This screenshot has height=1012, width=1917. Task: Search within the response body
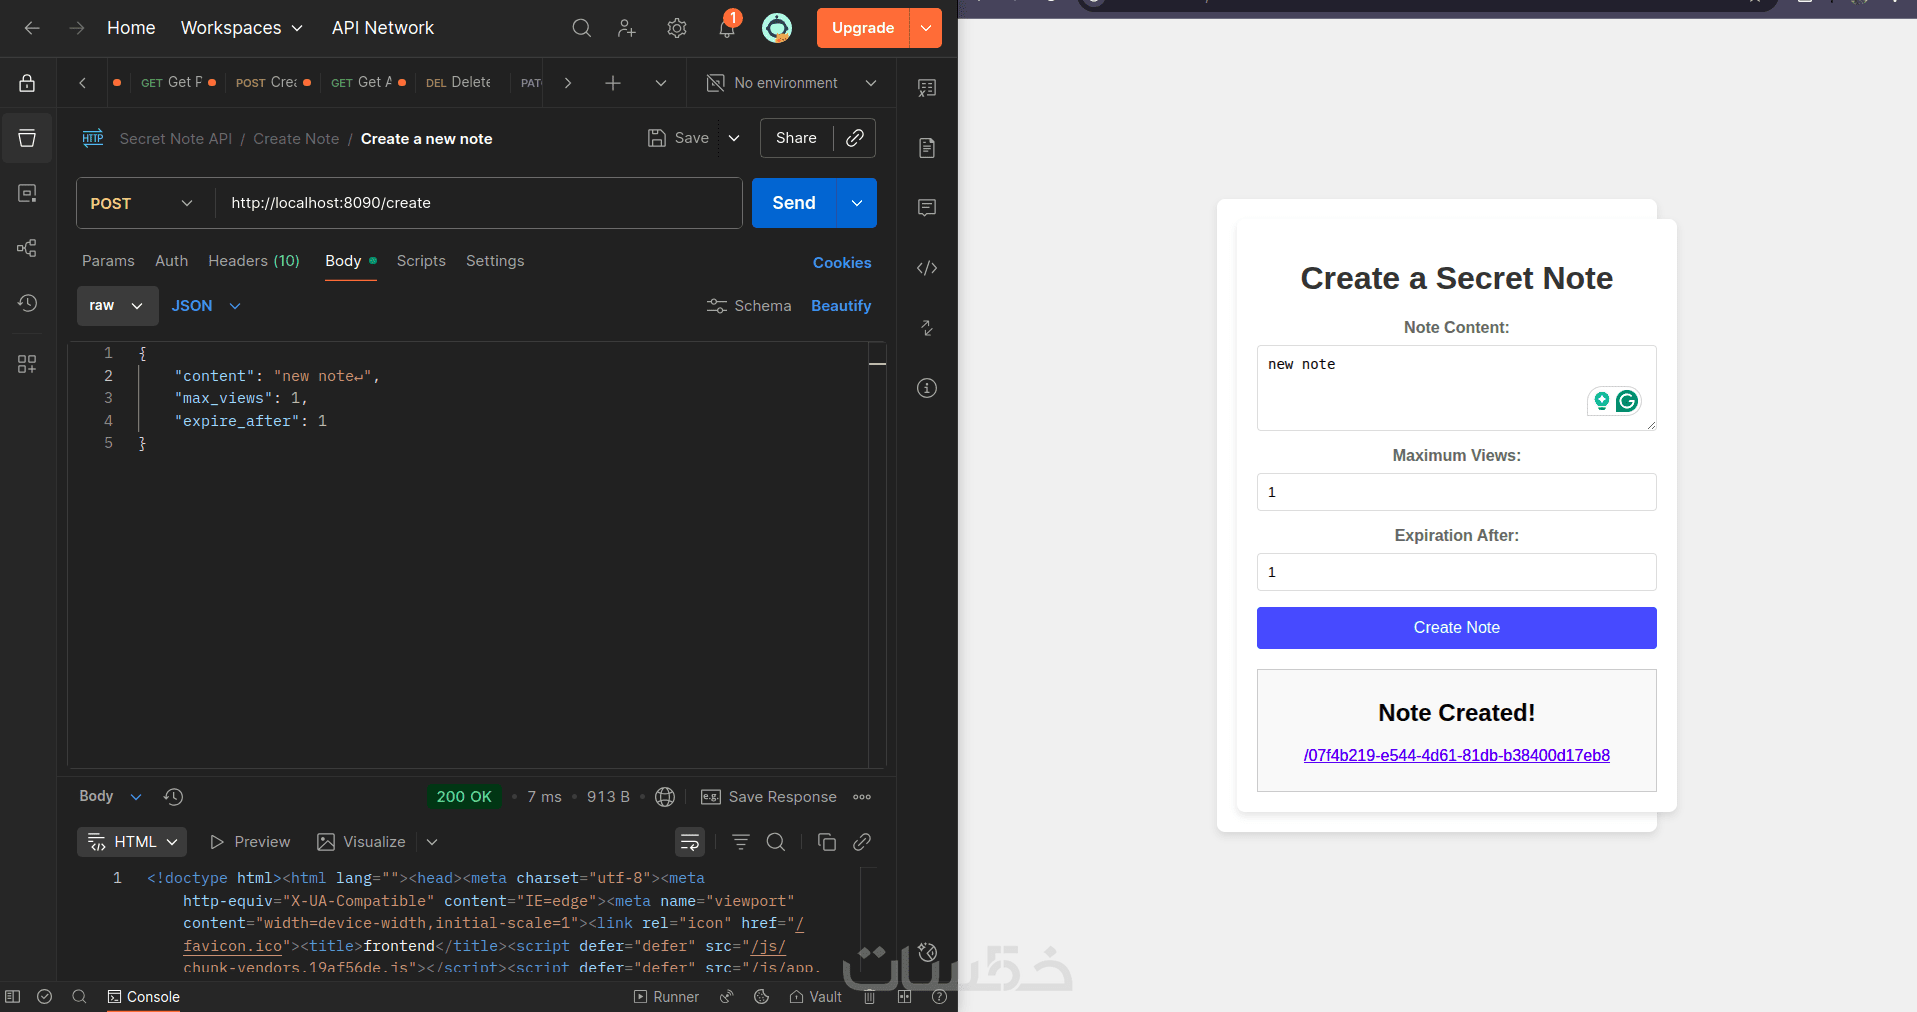(x=776, y=842)
